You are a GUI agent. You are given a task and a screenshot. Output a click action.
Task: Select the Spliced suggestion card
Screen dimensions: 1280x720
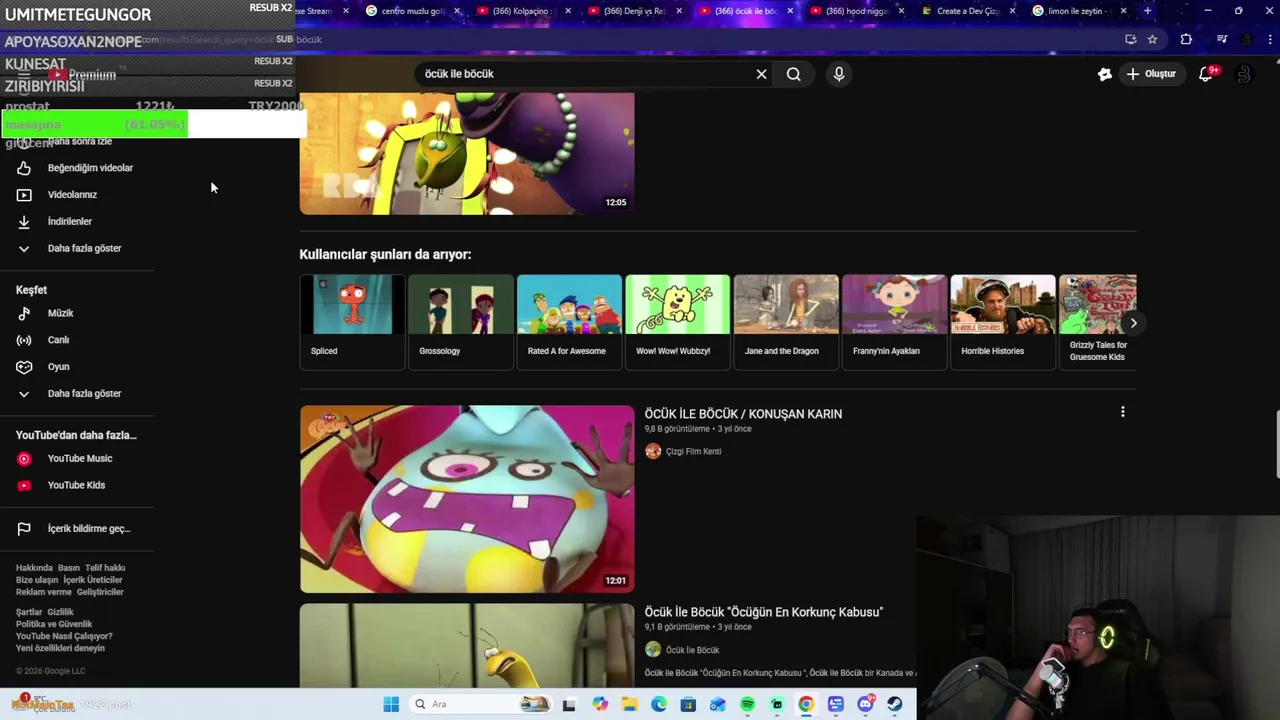pyautogui.click(x=352, y=322)
